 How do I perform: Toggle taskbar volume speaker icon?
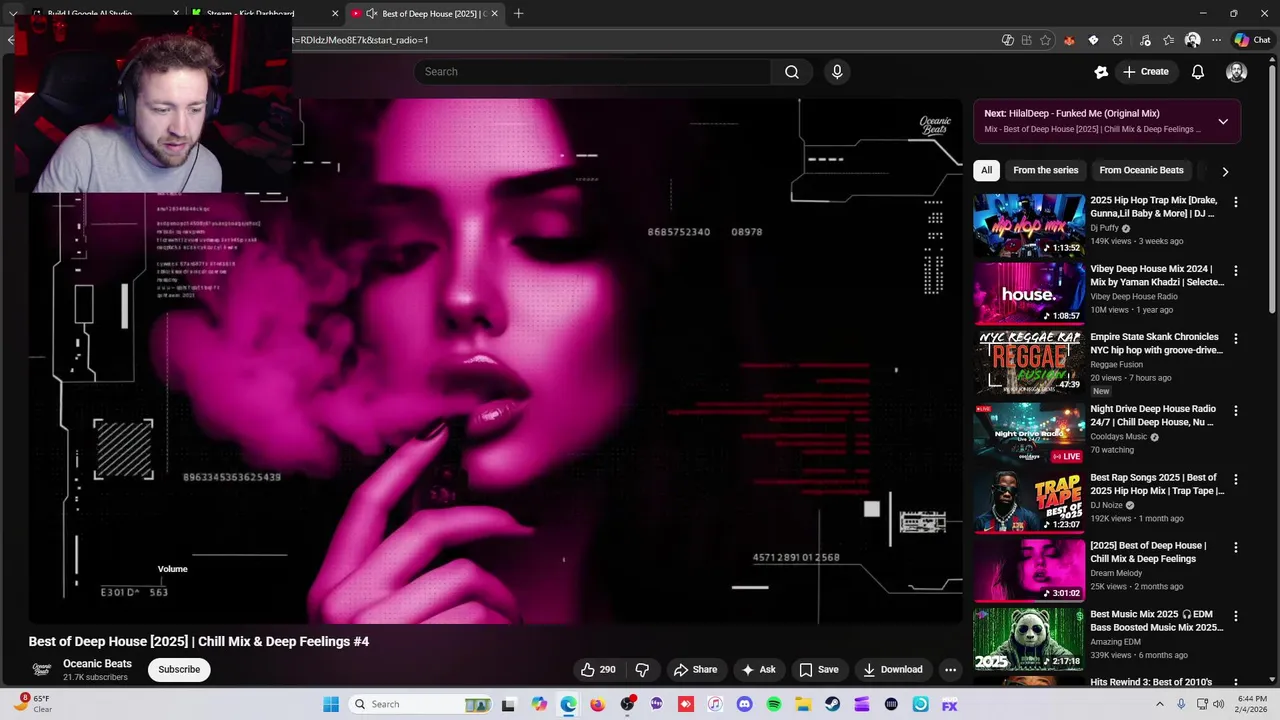pyautogui.click(x=1218, y=704)
